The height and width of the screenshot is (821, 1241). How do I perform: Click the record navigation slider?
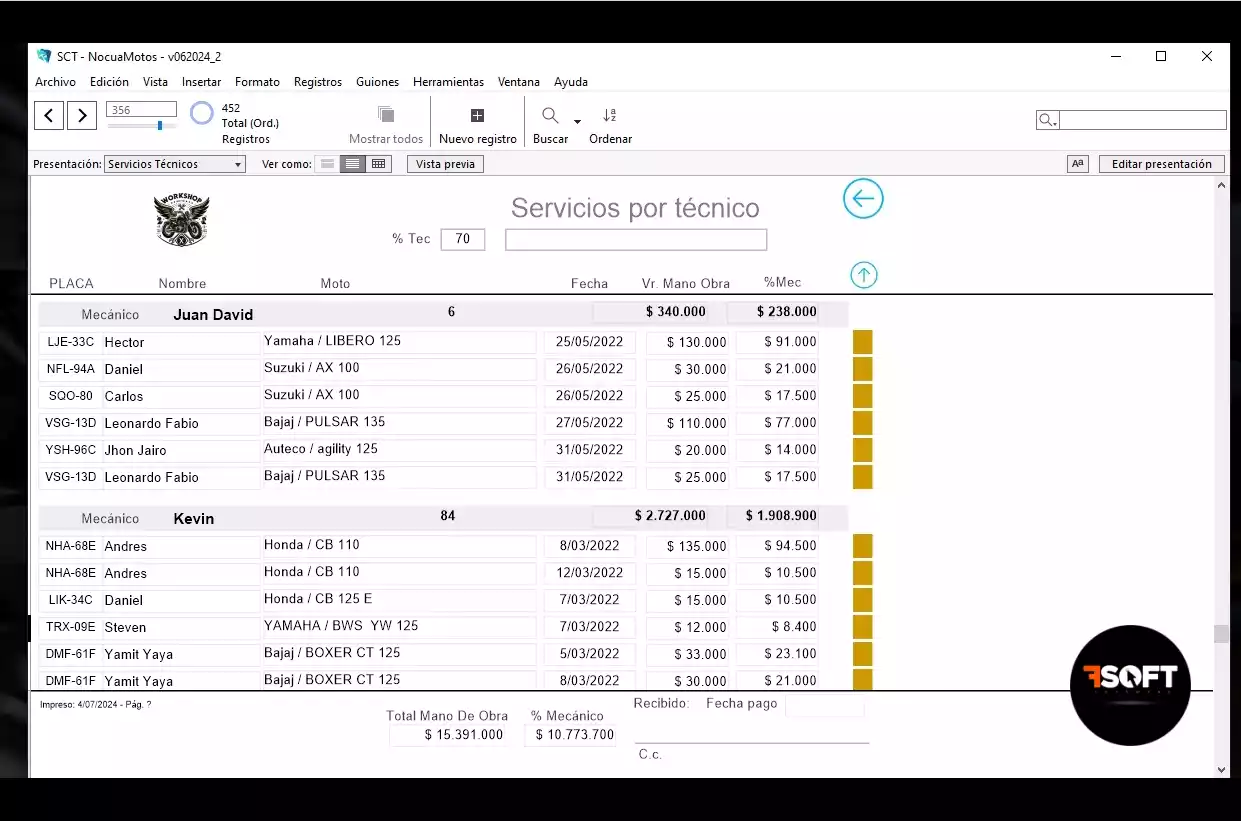(x=142, y=126)
